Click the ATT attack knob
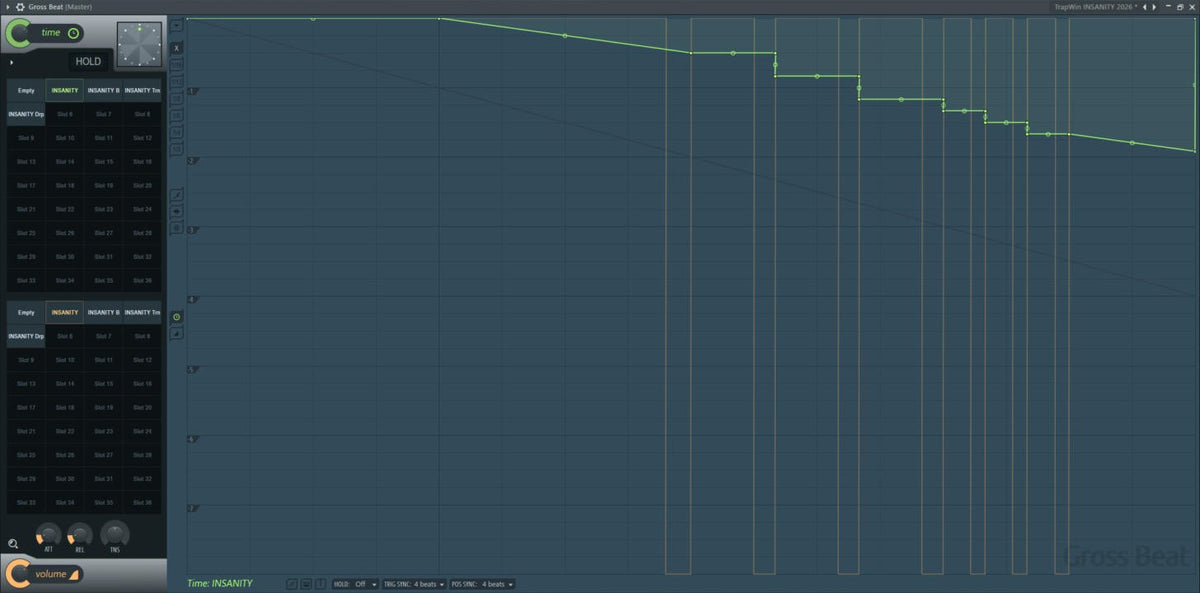This screenshot has height=593, width=1200. pos(48,534)
